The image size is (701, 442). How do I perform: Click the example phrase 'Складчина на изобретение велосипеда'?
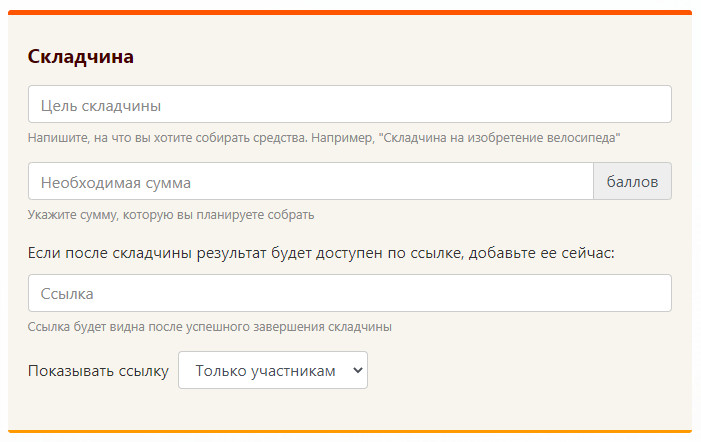(x=499, y=138)
